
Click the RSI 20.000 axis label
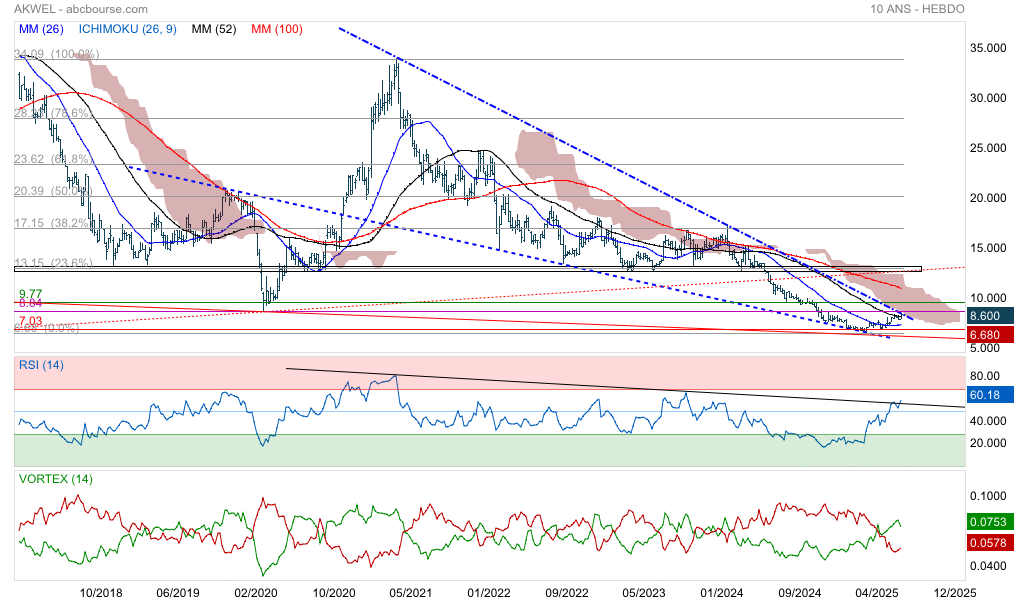tap(988, 443)
